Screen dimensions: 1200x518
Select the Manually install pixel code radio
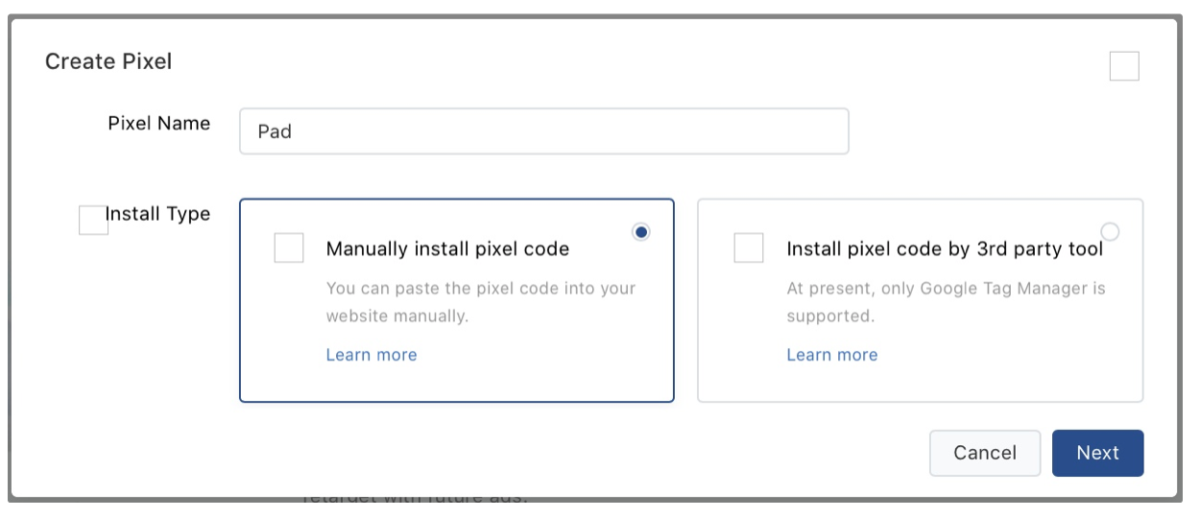[642, 232]
